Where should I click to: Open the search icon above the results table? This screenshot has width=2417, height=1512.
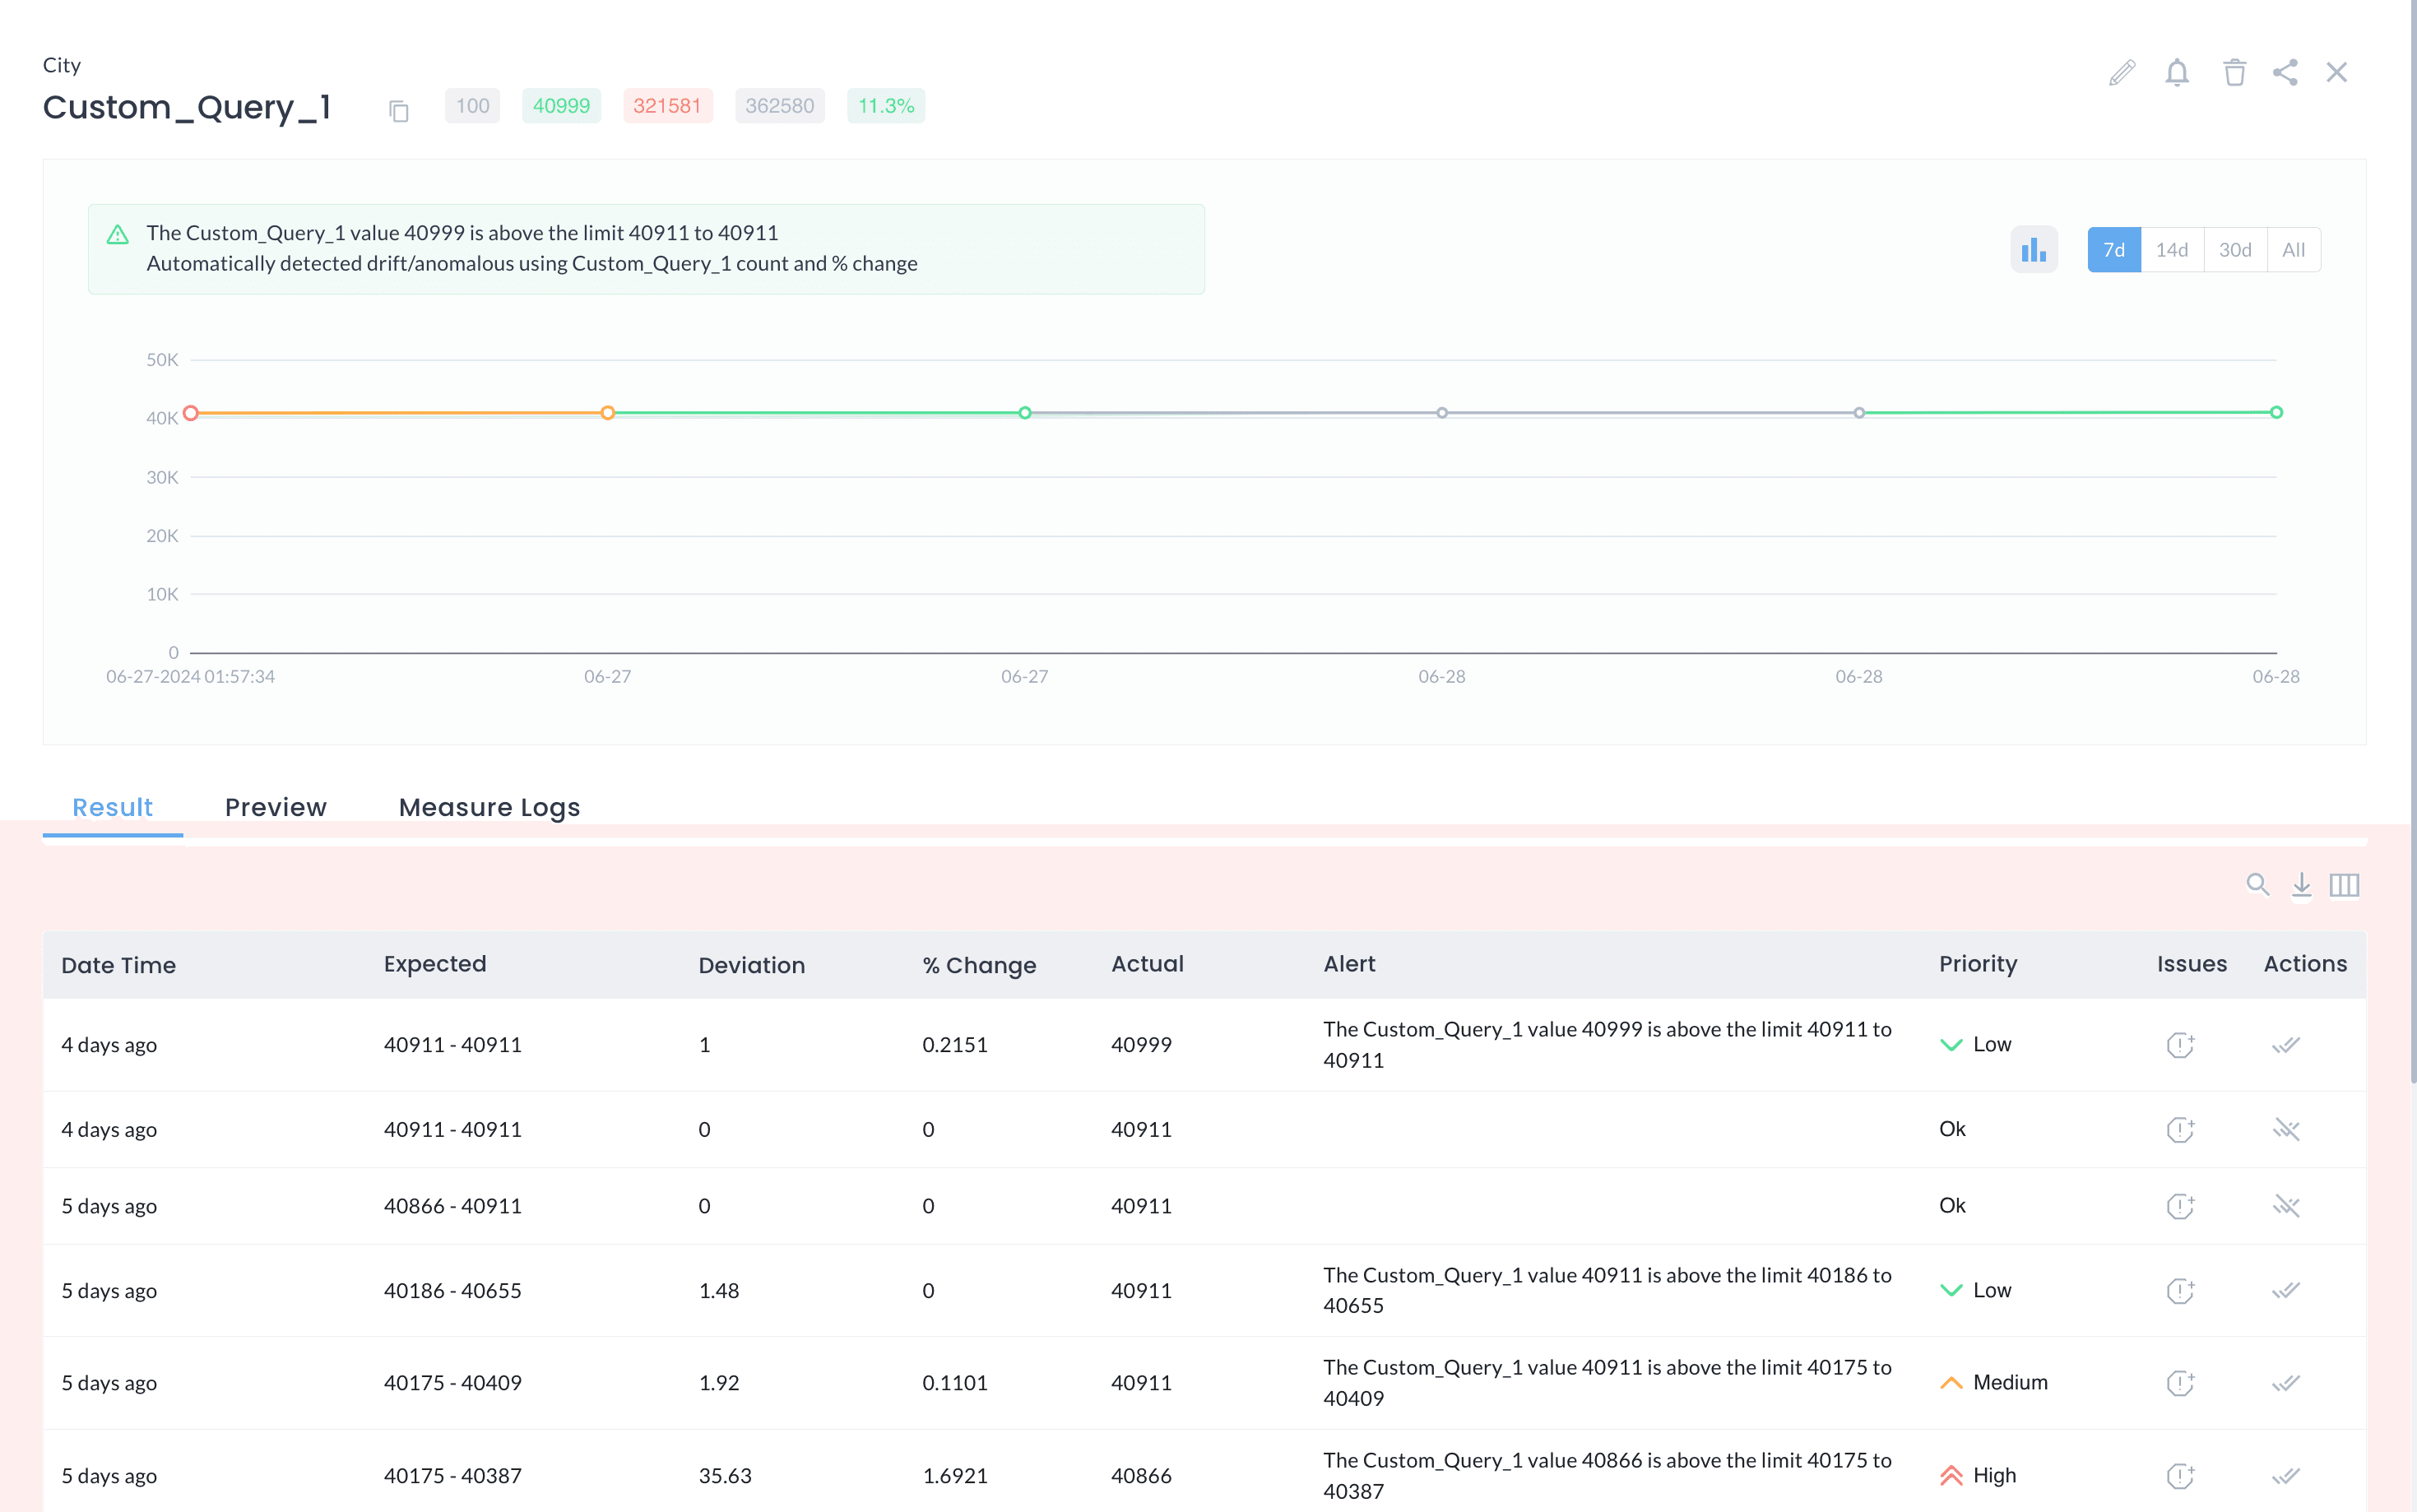[2258, 885]
